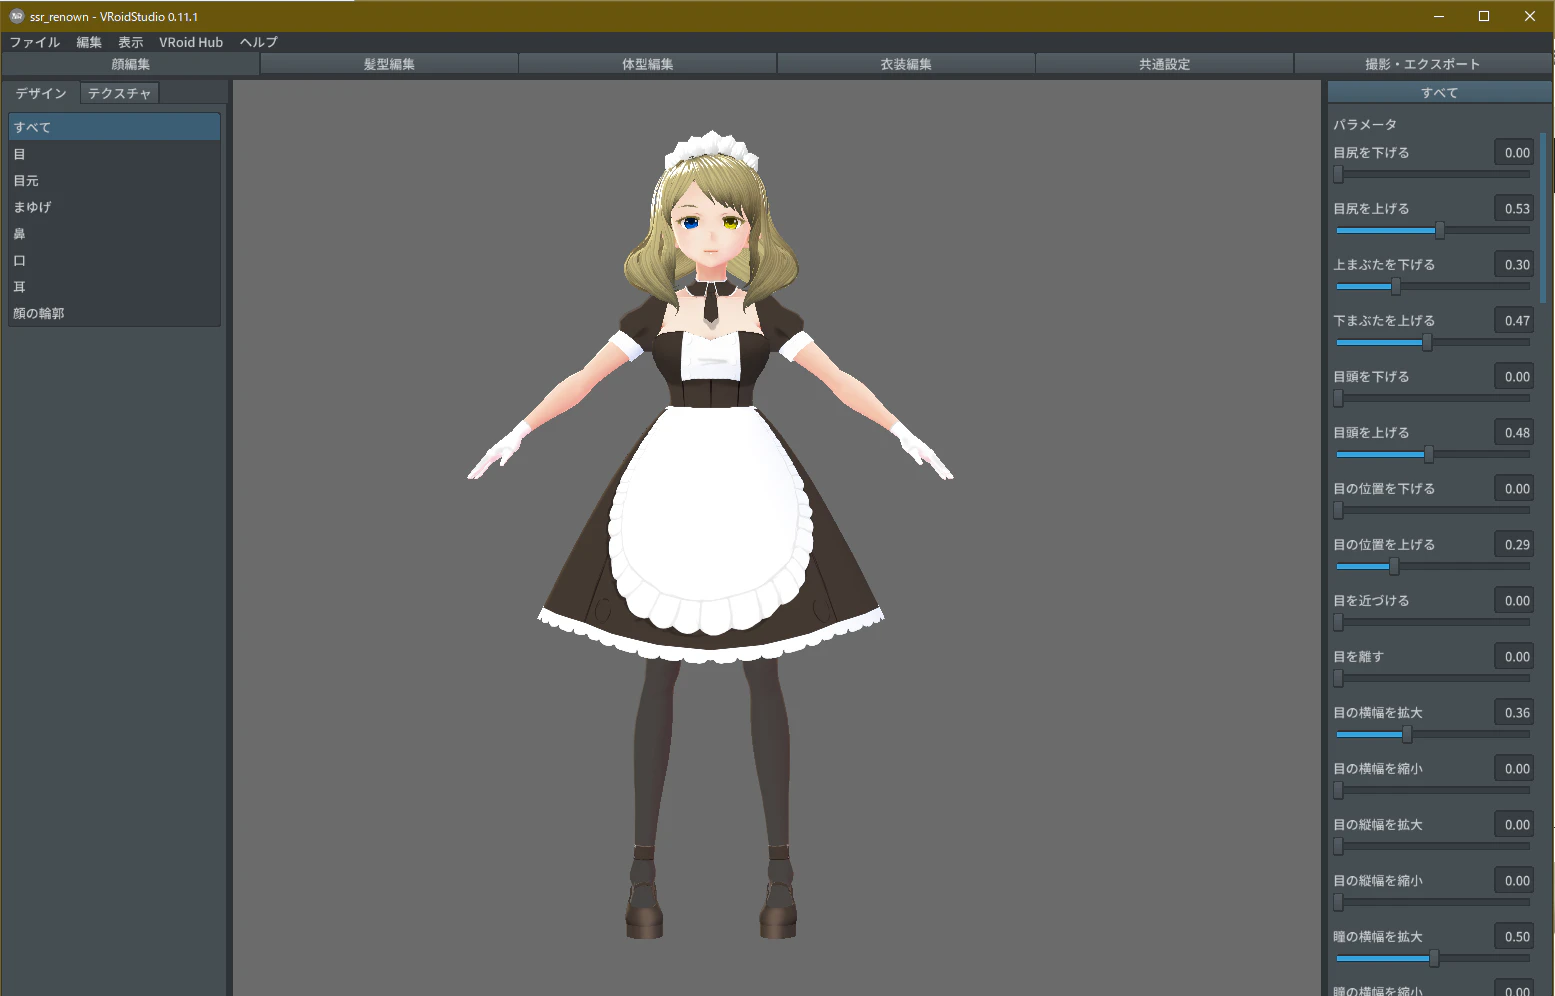
Task: Open the 編集 menu
Action: click(89, 42)
